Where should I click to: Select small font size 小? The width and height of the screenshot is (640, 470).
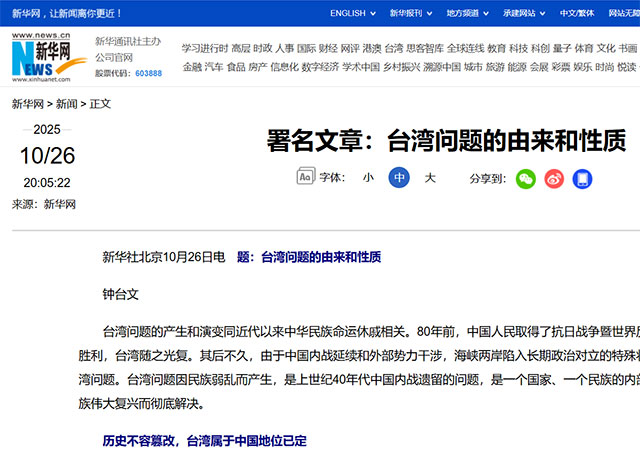click(x=368, y=178)
